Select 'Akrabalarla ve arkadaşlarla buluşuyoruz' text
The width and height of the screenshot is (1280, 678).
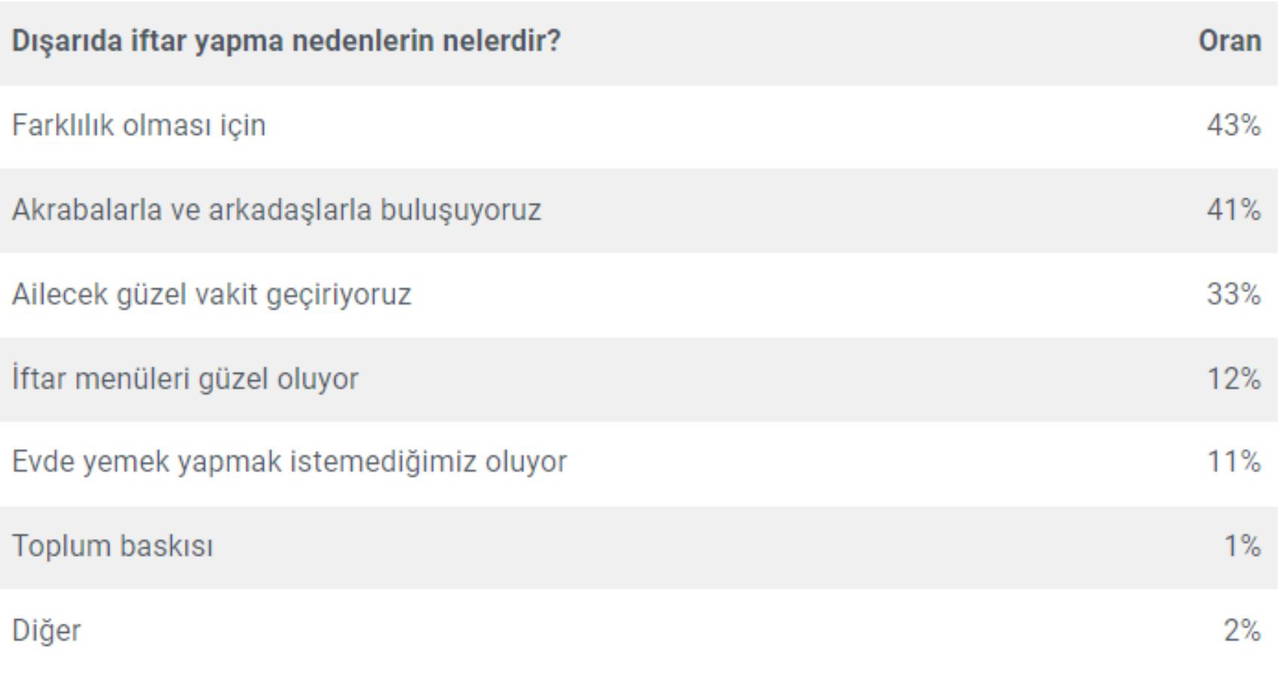click(276, 210)
